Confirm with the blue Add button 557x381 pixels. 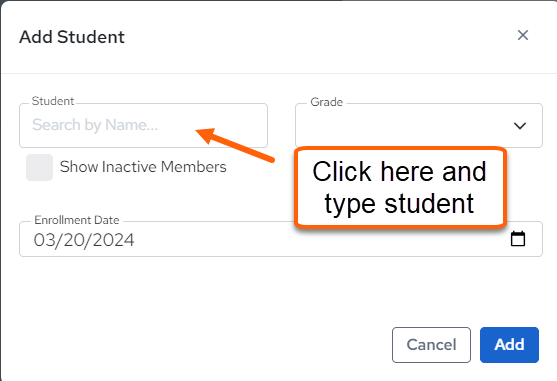coord(509,345)
